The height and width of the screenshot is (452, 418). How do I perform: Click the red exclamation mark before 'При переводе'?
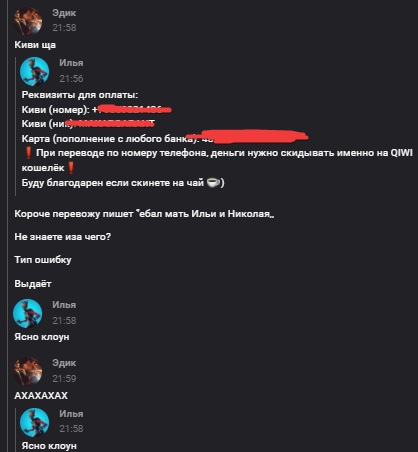coord(28,153)
